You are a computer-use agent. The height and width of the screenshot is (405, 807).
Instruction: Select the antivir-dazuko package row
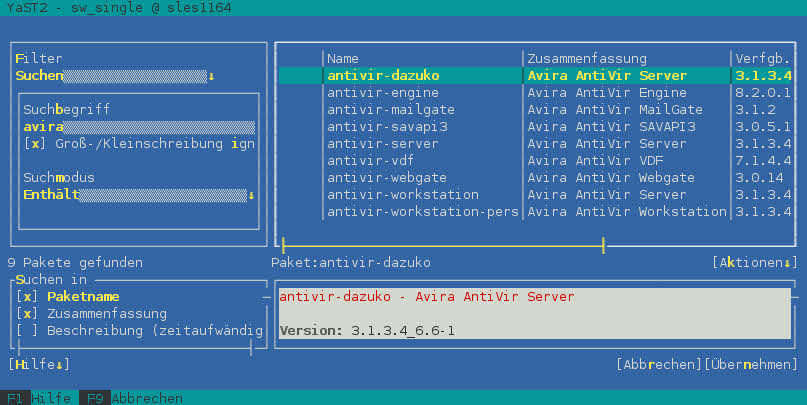(535, 76)
